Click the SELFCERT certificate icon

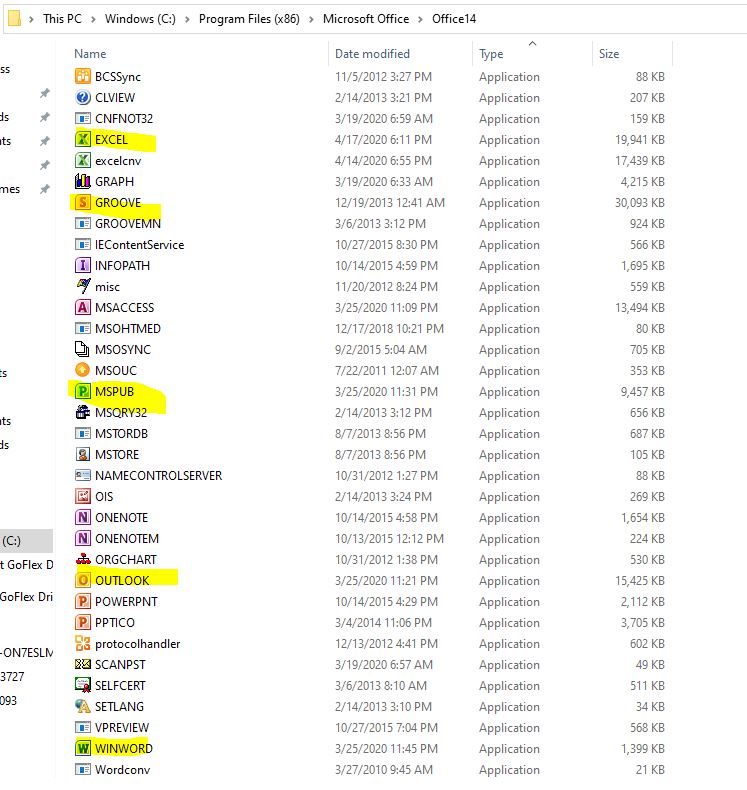point(83,685)
